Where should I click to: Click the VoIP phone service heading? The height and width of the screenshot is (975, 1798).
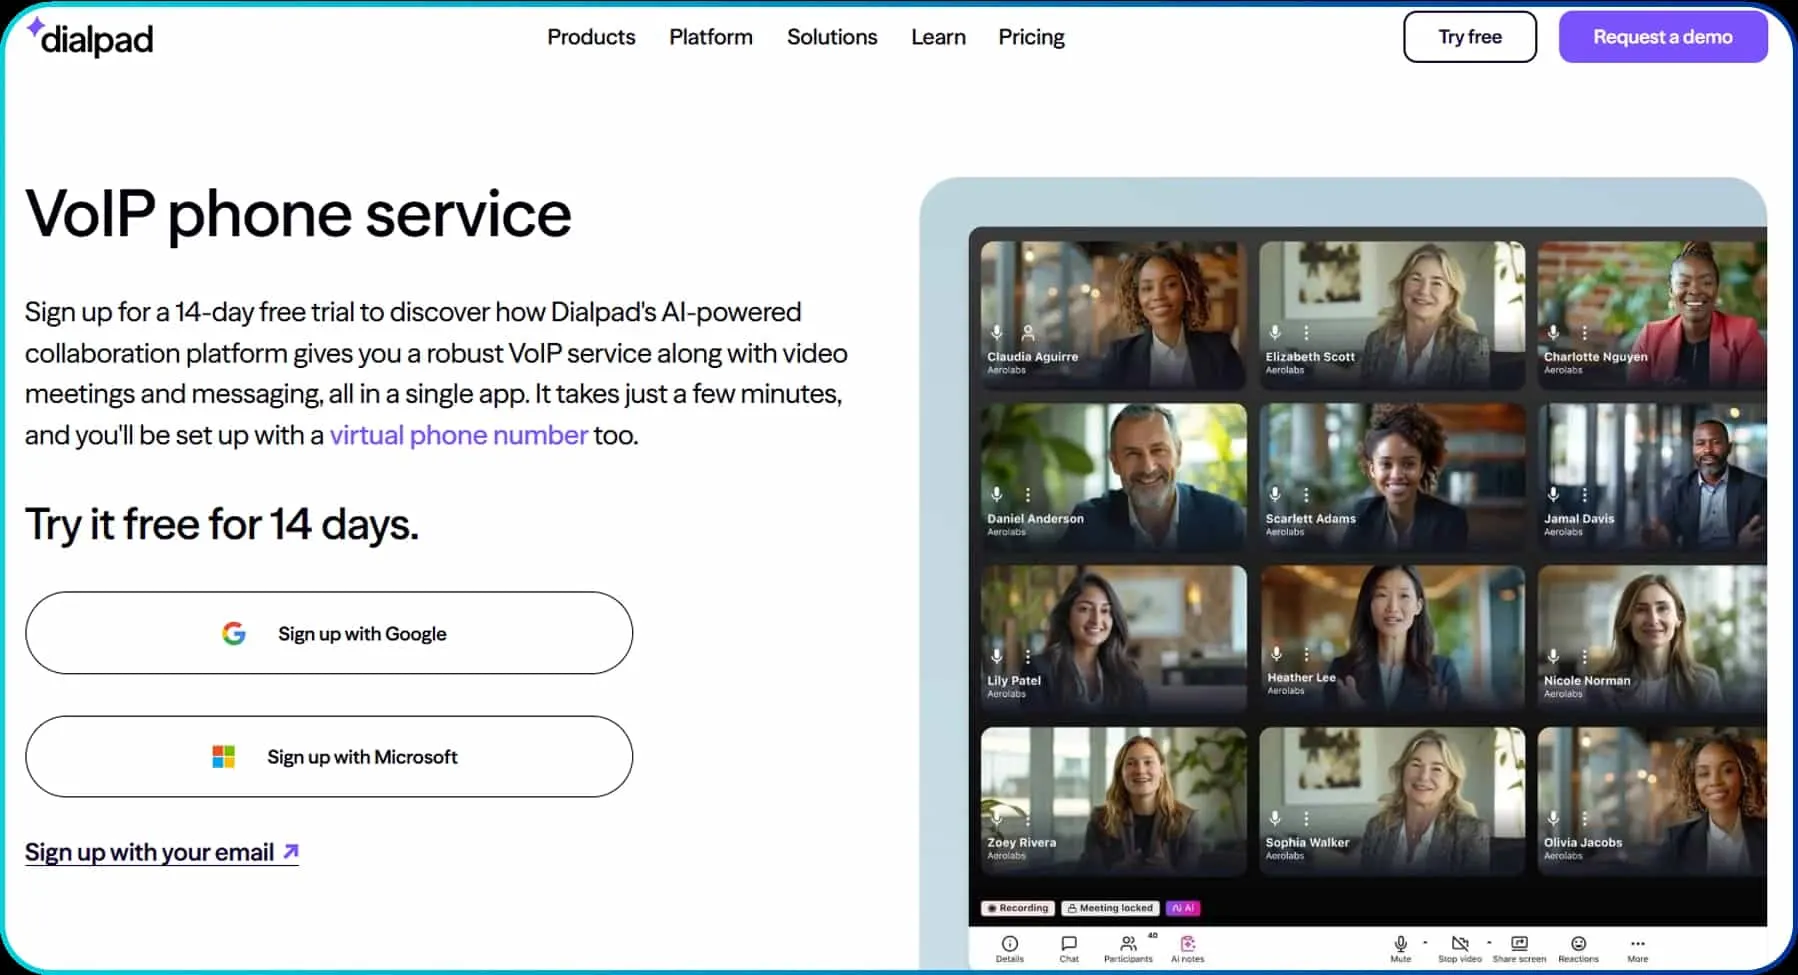(298, 214)
